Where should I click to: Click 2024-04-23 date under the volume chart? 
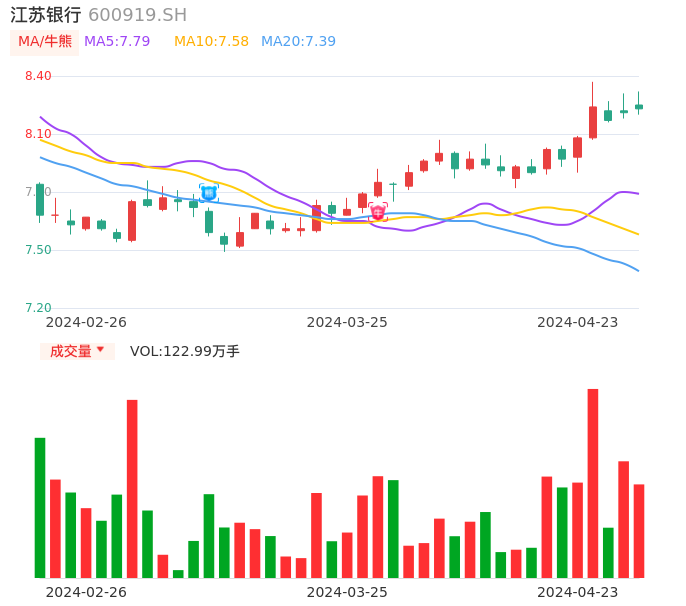(578, 591)
